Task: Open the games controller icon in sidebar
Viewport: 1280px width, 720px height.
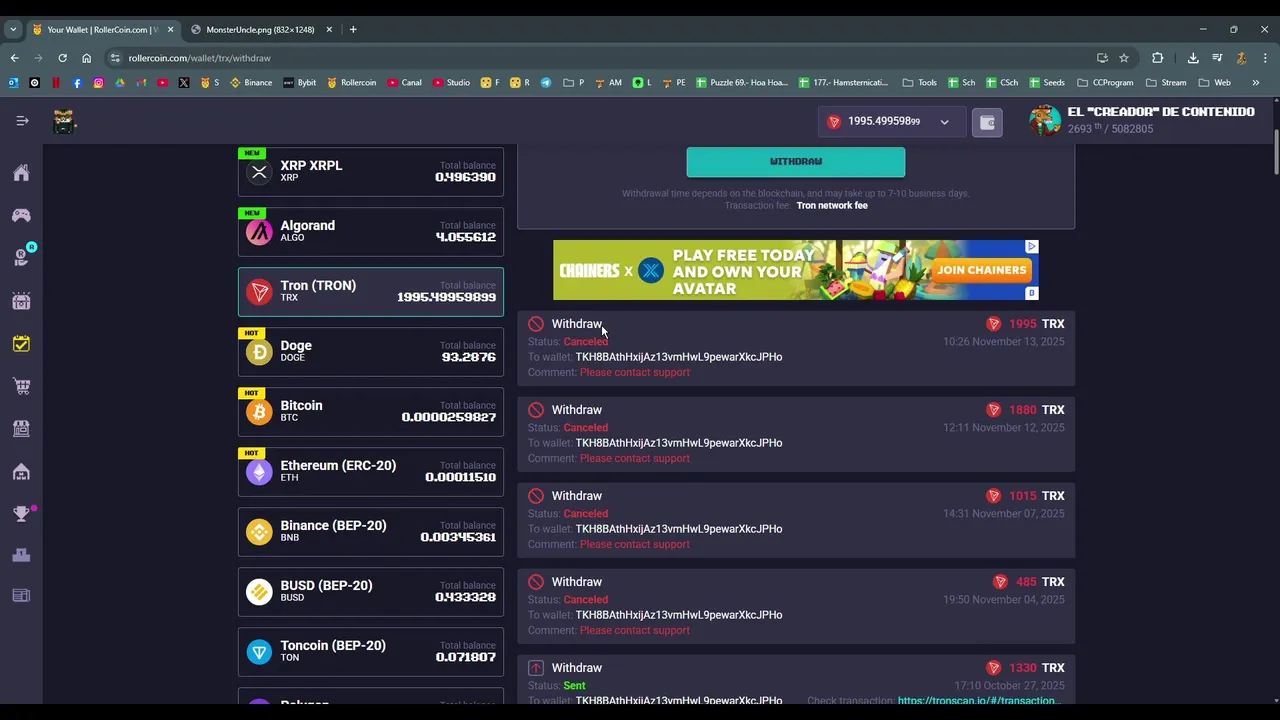Action: pyautogui.click(x=21, y=215)
